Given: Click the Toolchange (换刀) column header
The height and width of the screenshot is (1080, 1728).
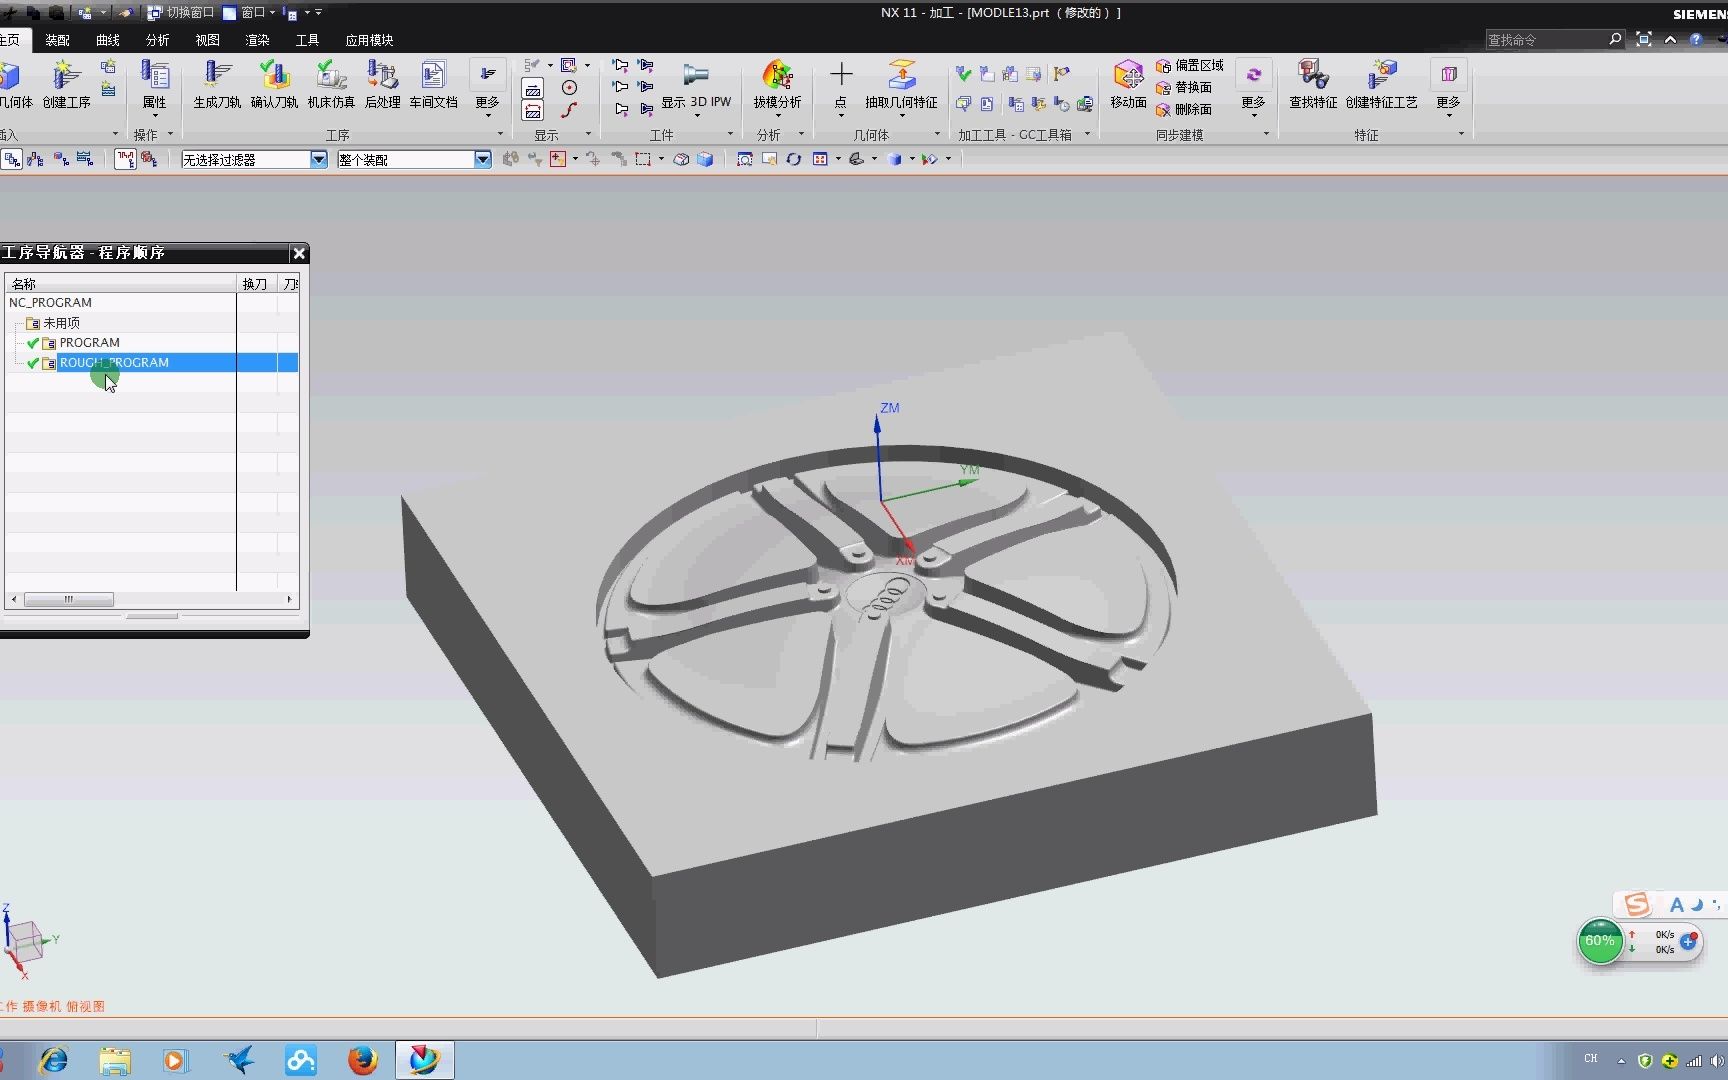Looking at the screenshot, I should pyautogui.click(x=256, y=284).
